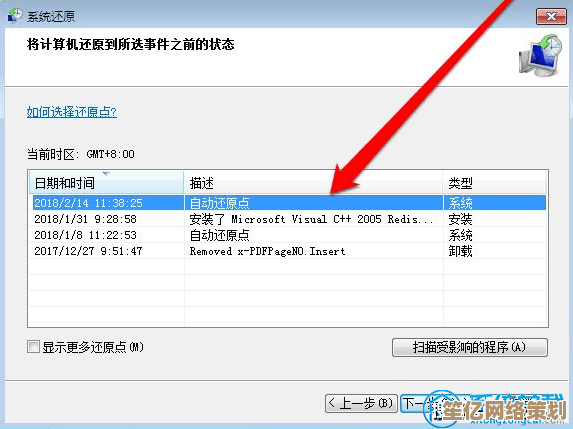
Task: Select the 2017/12/27 9:51:47 restore point
Action: [x=288, y=251]
